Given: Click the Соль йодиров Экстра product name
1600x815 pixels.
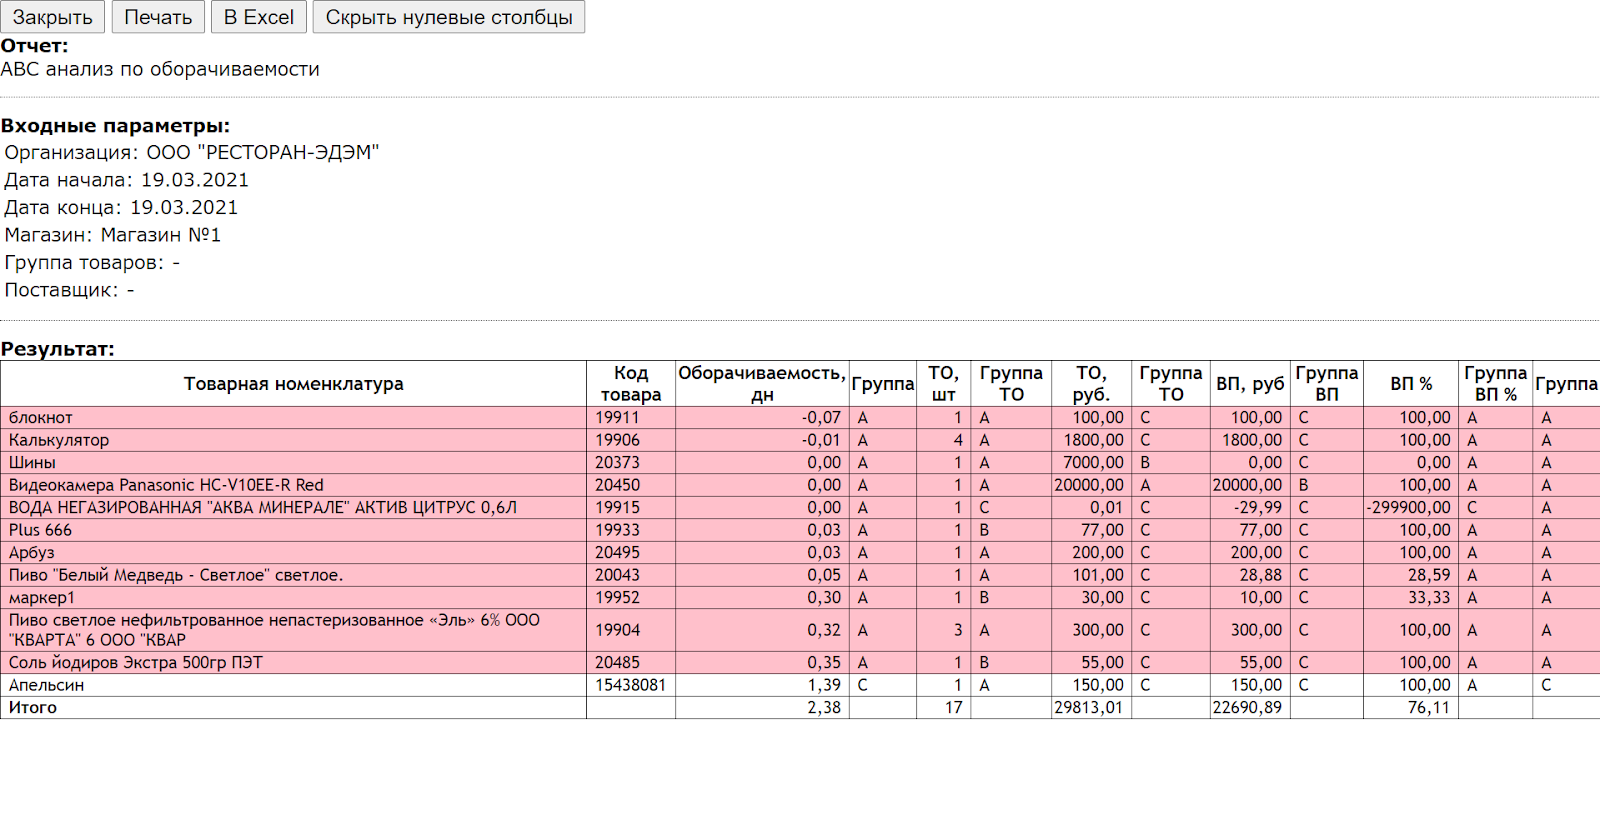Looking at the screenshot, I should [x=135, y=663].
